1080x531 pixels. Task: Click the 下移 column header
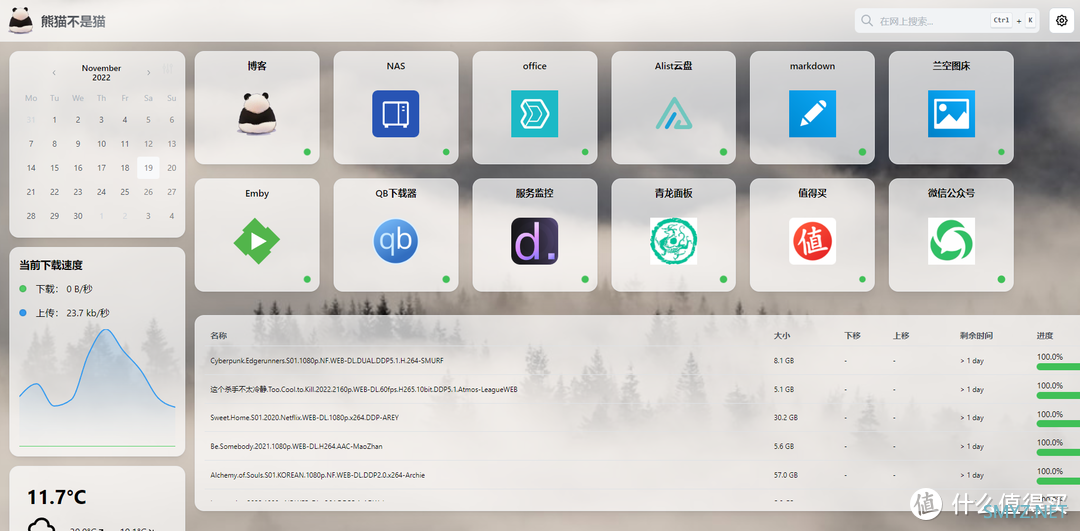coord(852,335)
